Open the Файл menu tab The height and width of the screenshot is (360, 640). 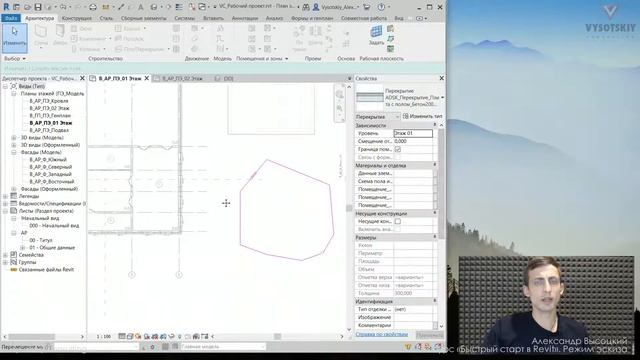pyautogui.click(x=11, y=18)
